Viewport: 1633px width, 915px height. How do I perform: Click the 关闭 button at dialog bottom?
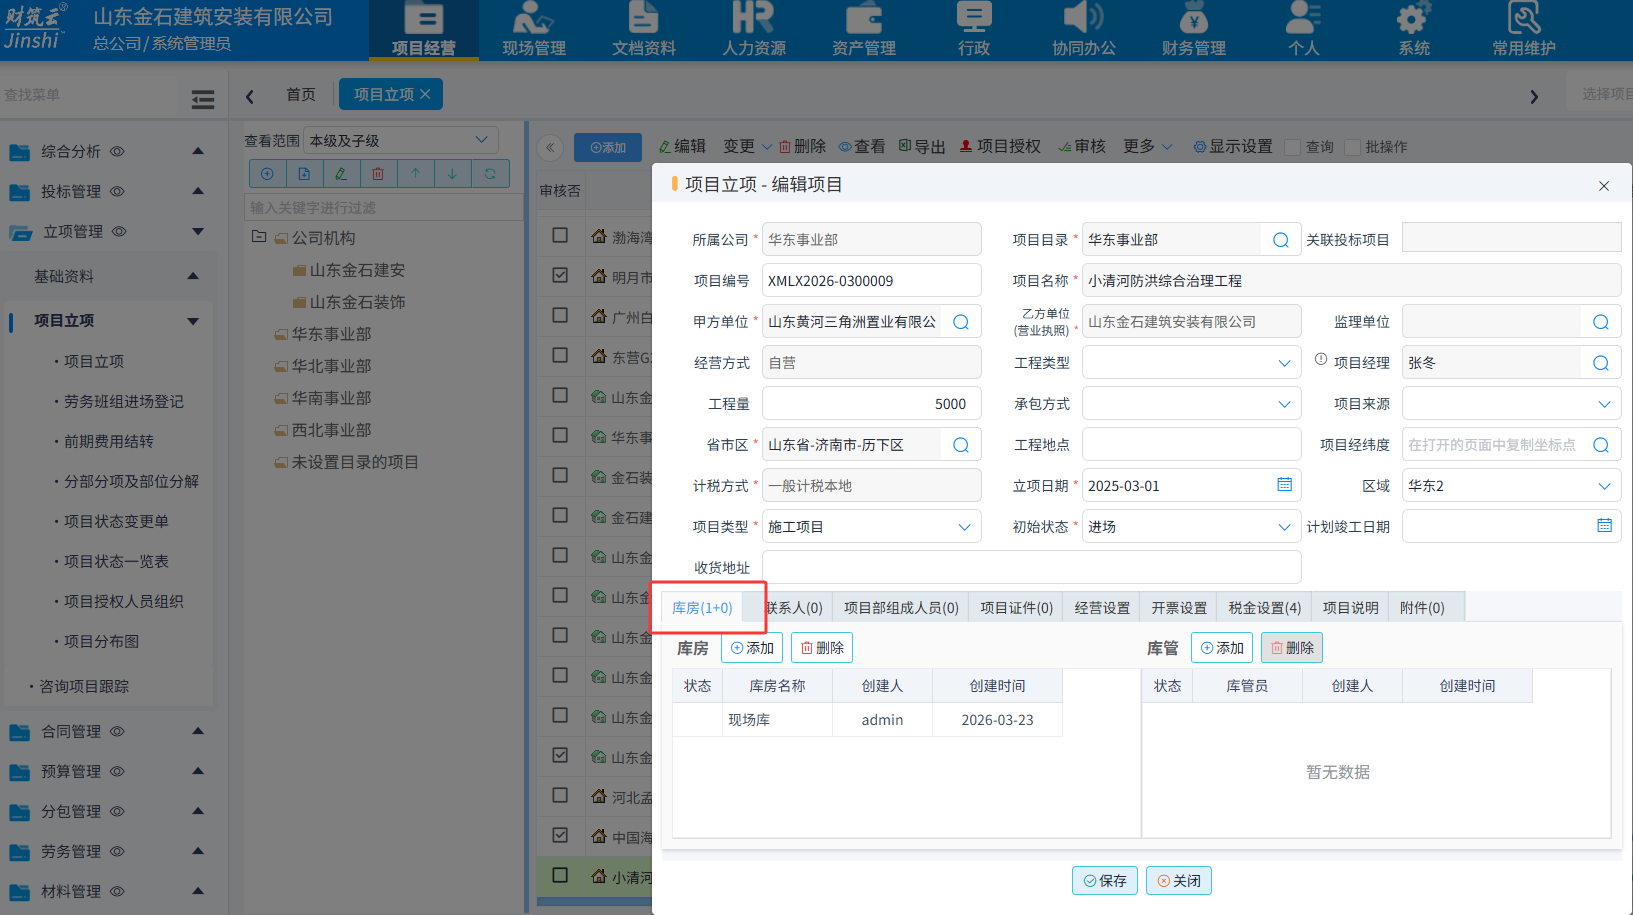point(1179,881)
